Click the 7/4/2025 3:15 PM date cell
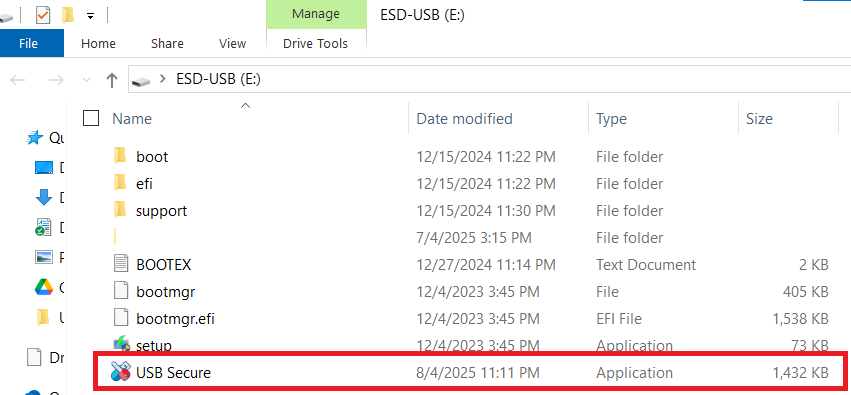This screenshot has height=395, width=851. tap(474, 238)
